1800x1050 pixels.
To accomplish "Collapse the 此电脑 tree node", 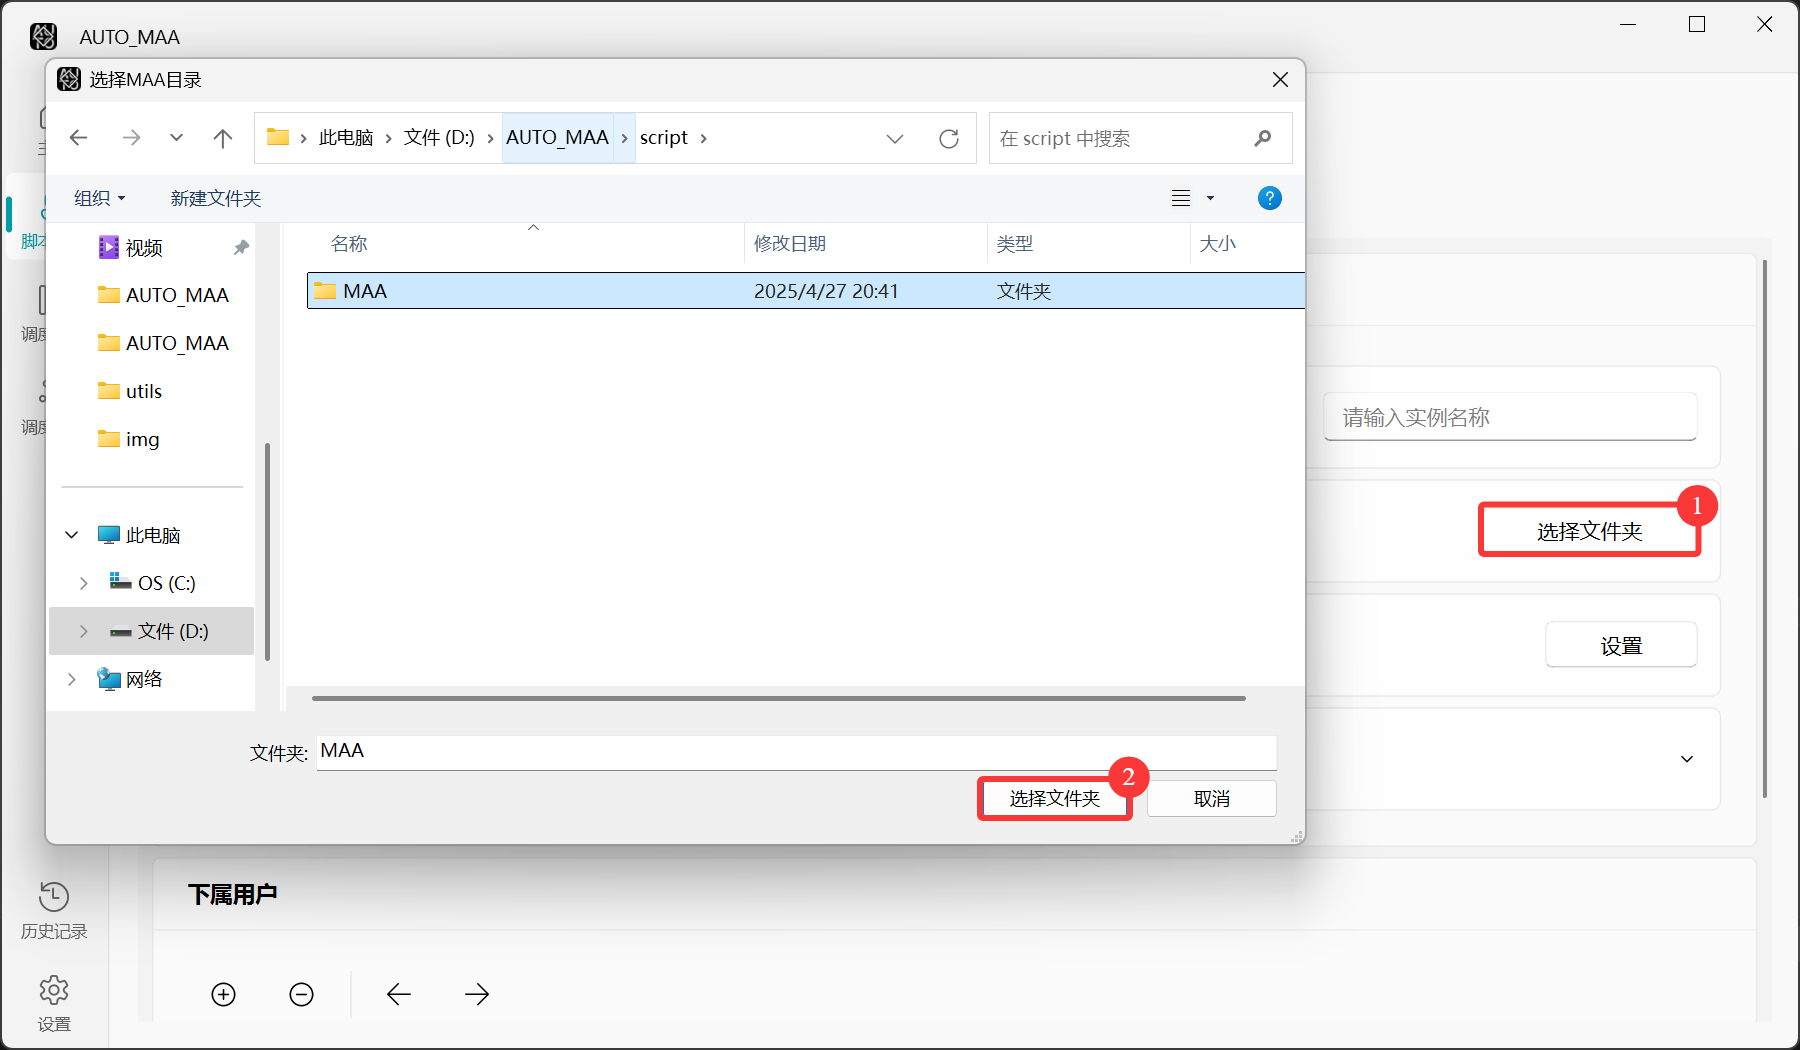I will pyautogui.click(x=72, y=535).
